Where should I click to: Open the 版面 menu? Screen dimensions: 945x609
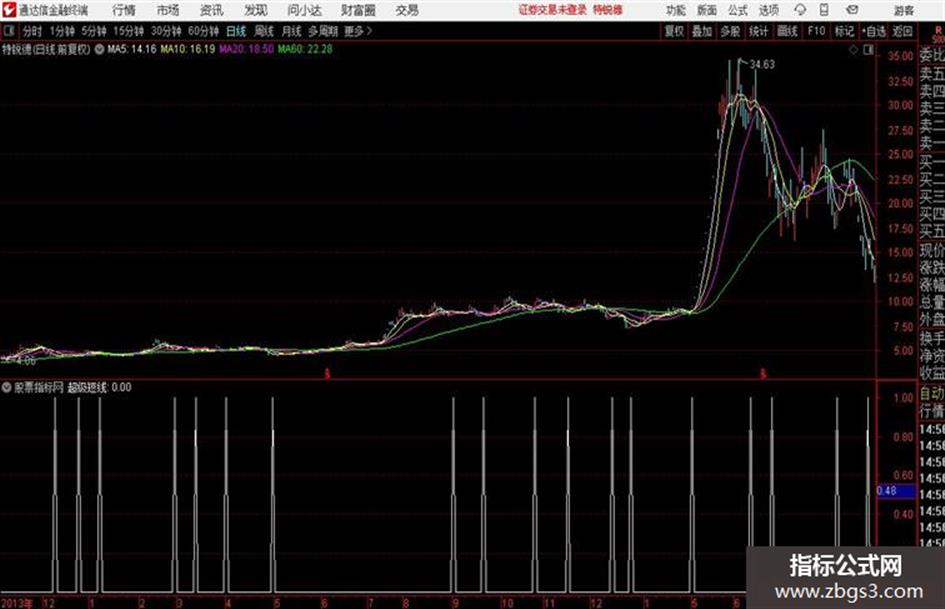pyautogui.click(x=706, y=10)
